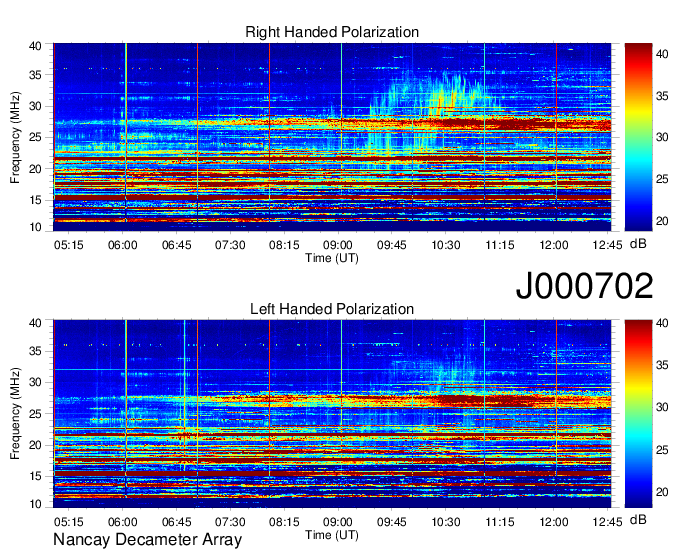This screenshot has height=552, width=680.
Task: Click the 'Left Handed Polarization' plot title
Action: [x=332, y=309]
